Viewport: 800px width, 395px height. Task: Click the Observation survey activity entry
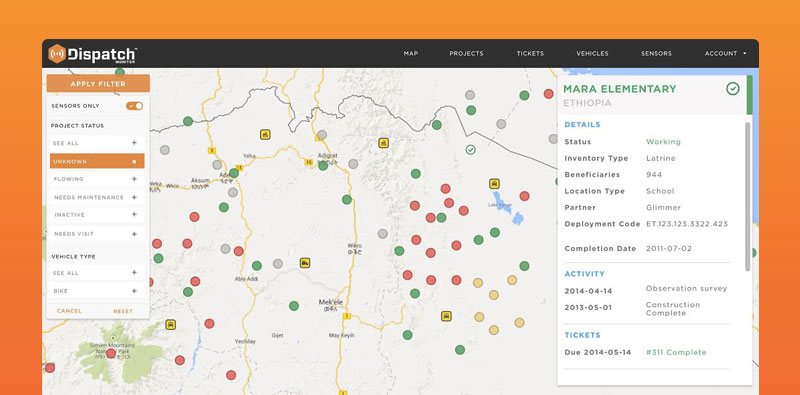(x=686, y=288)
